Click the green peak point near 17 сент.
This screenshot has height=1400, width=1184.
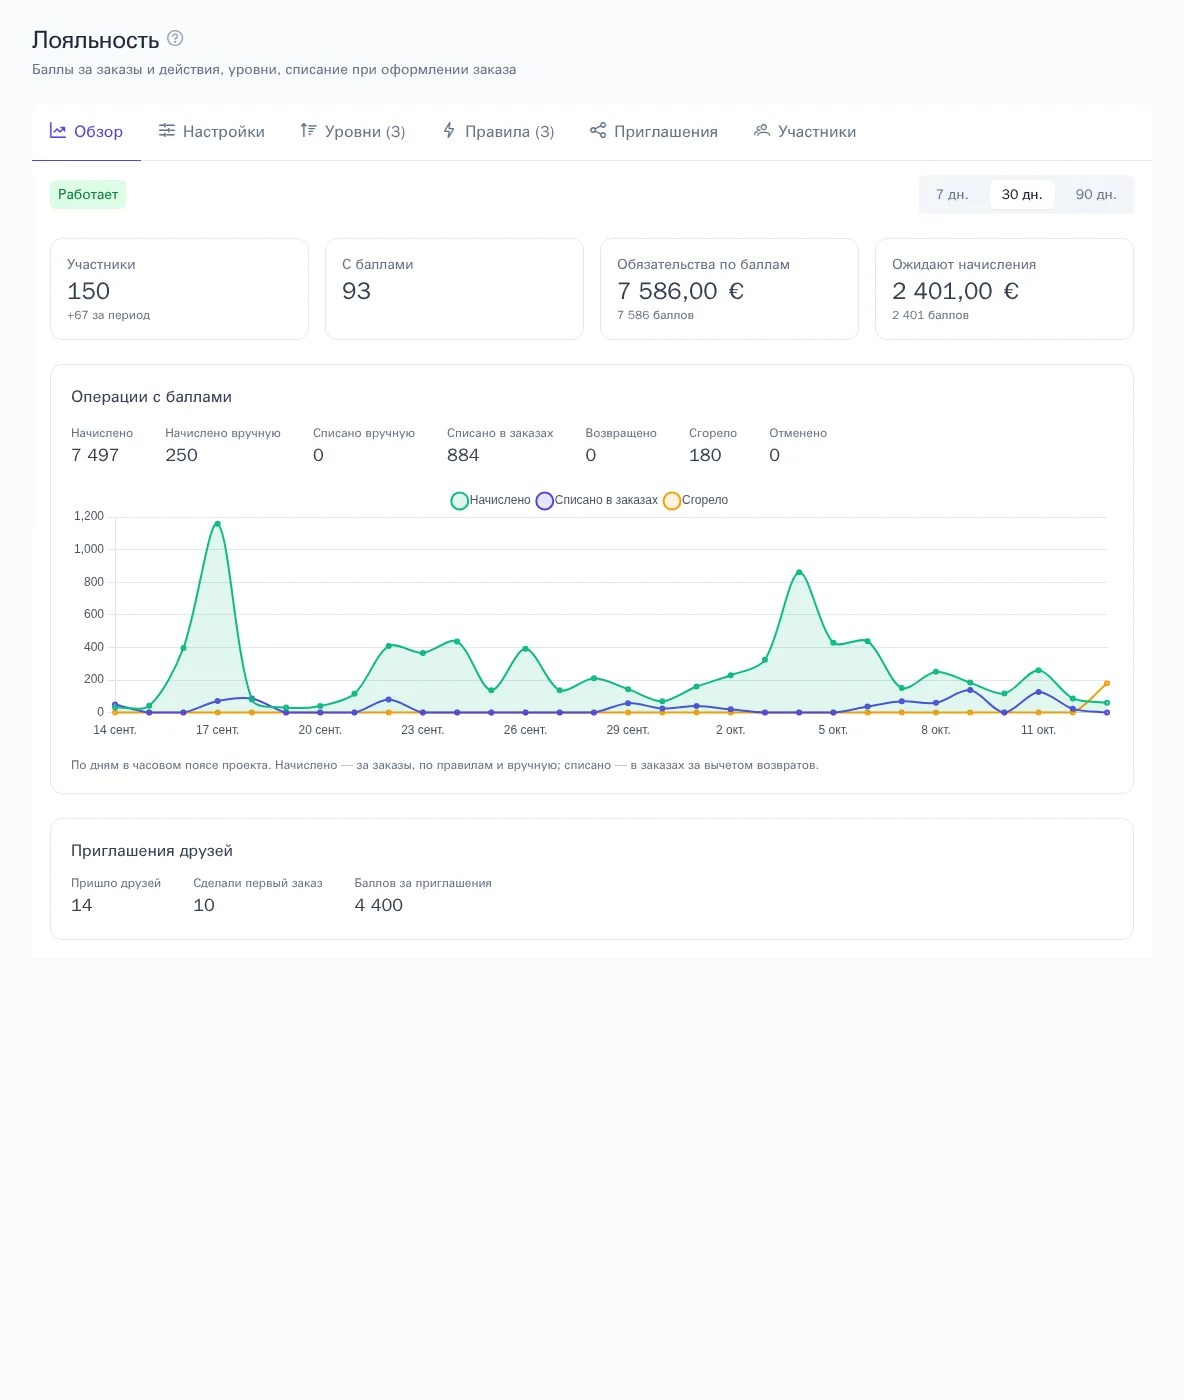tap(217, 524)
